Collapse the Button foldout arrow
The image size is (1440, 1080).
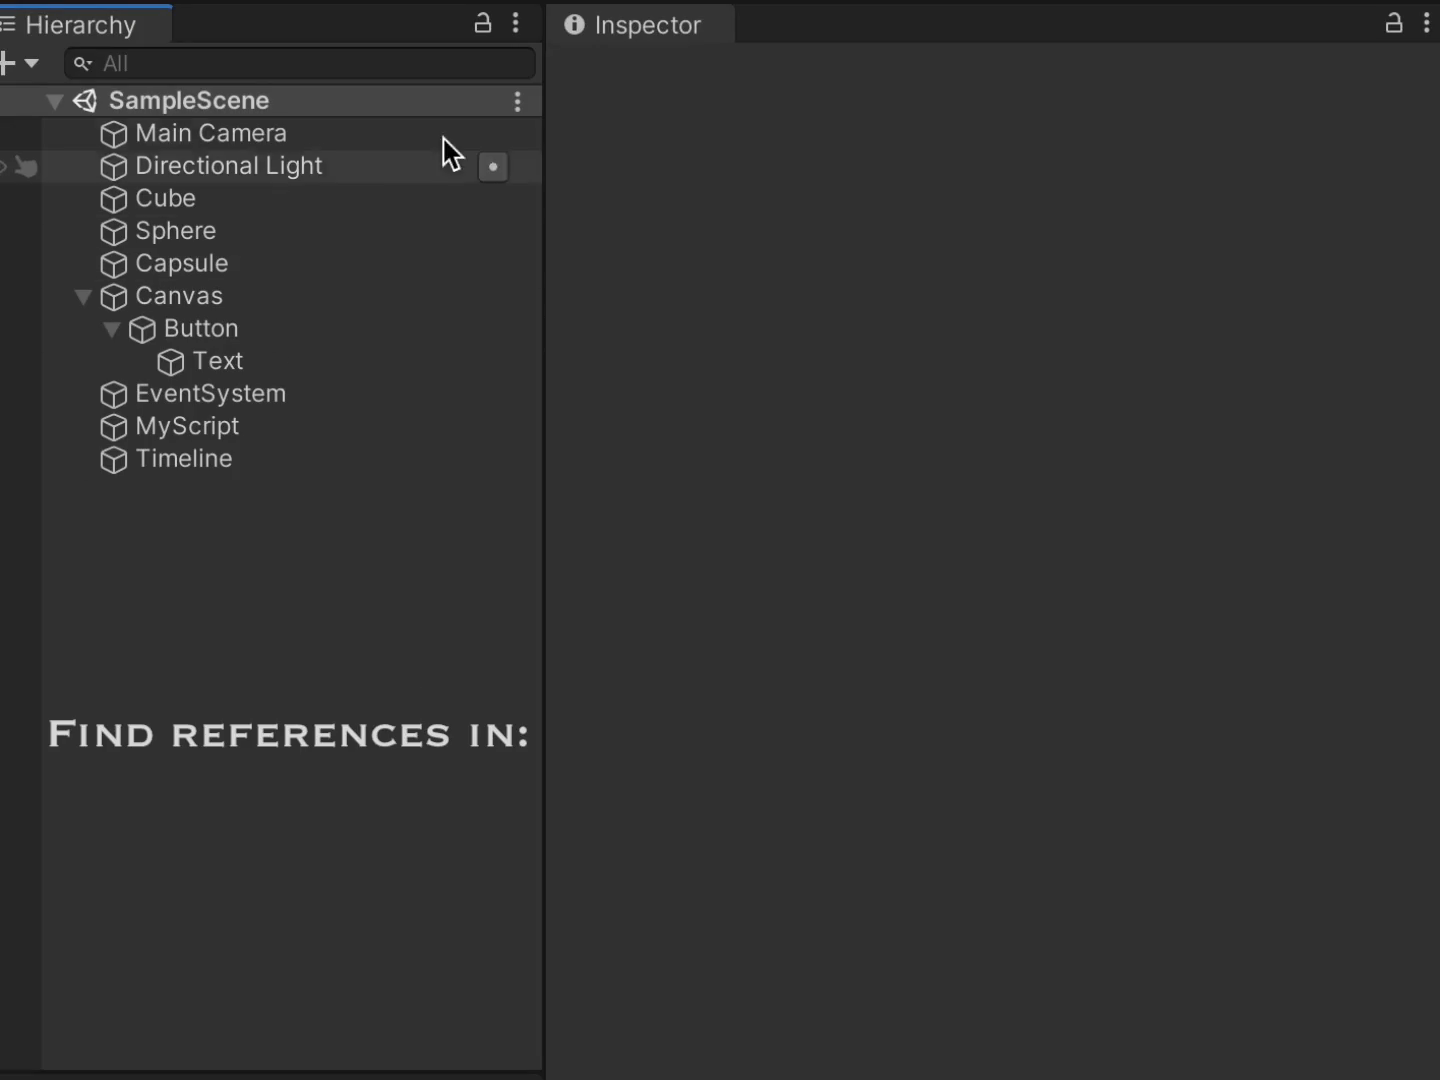[112, 329]
